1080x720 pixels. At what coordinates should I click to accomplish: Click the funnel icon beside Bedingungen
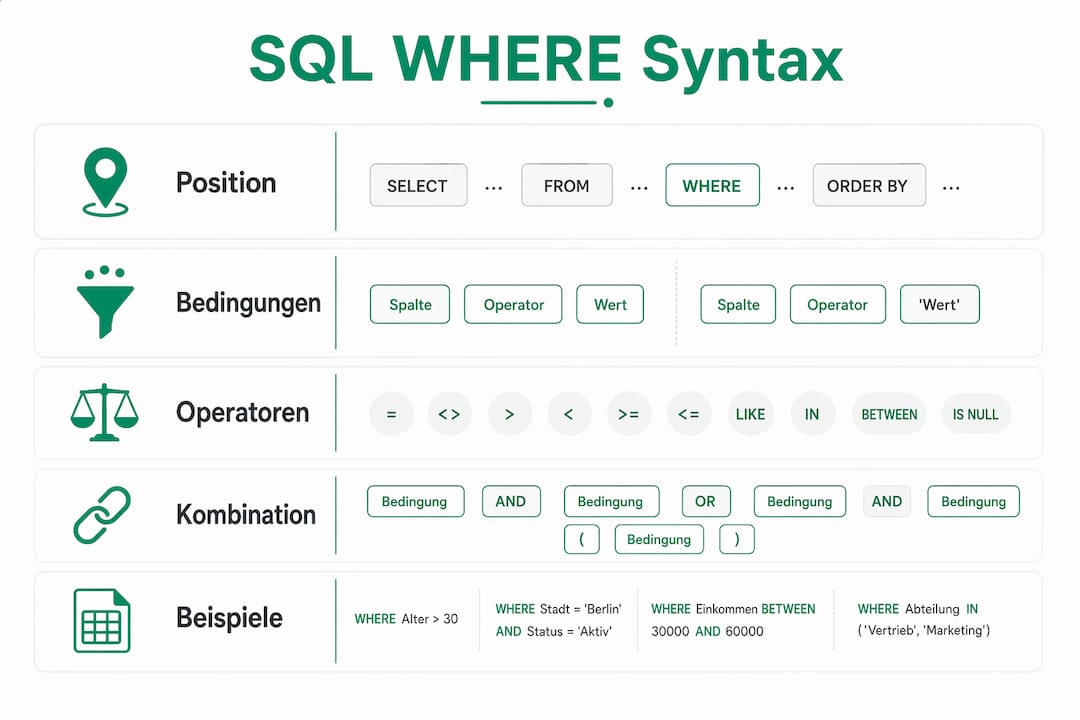point(105,302)
